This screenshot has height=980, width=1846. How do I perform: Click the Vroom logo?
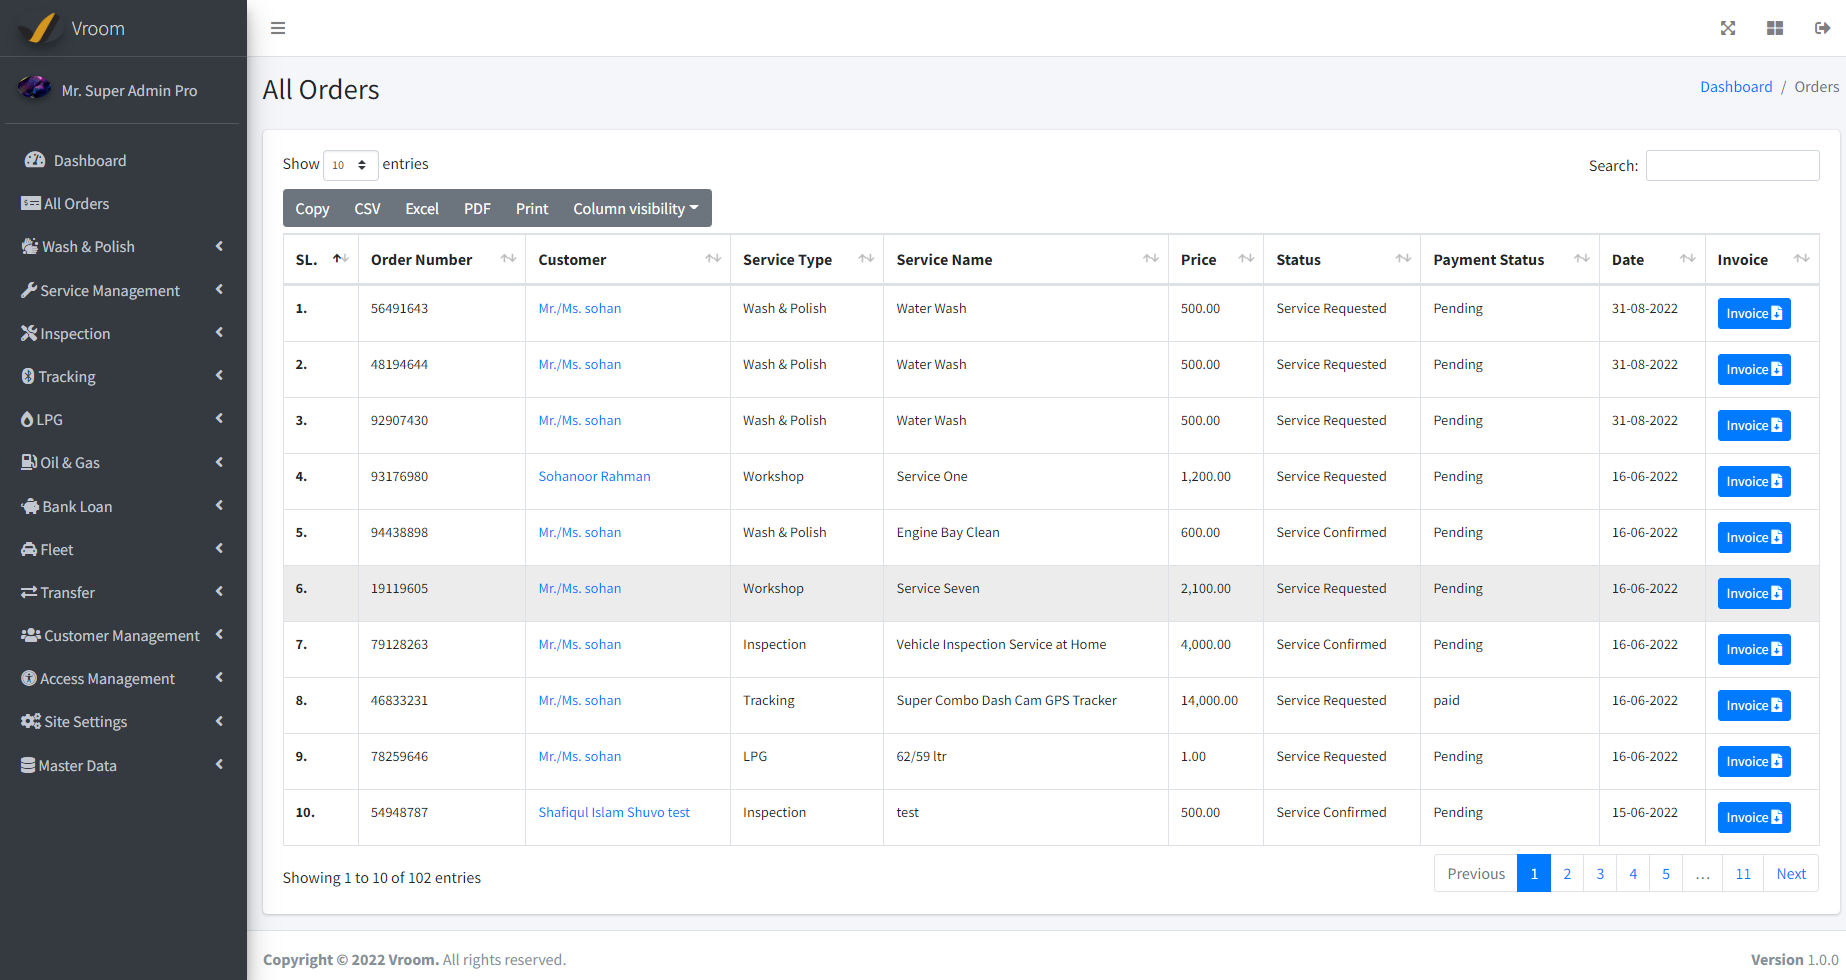41,28
